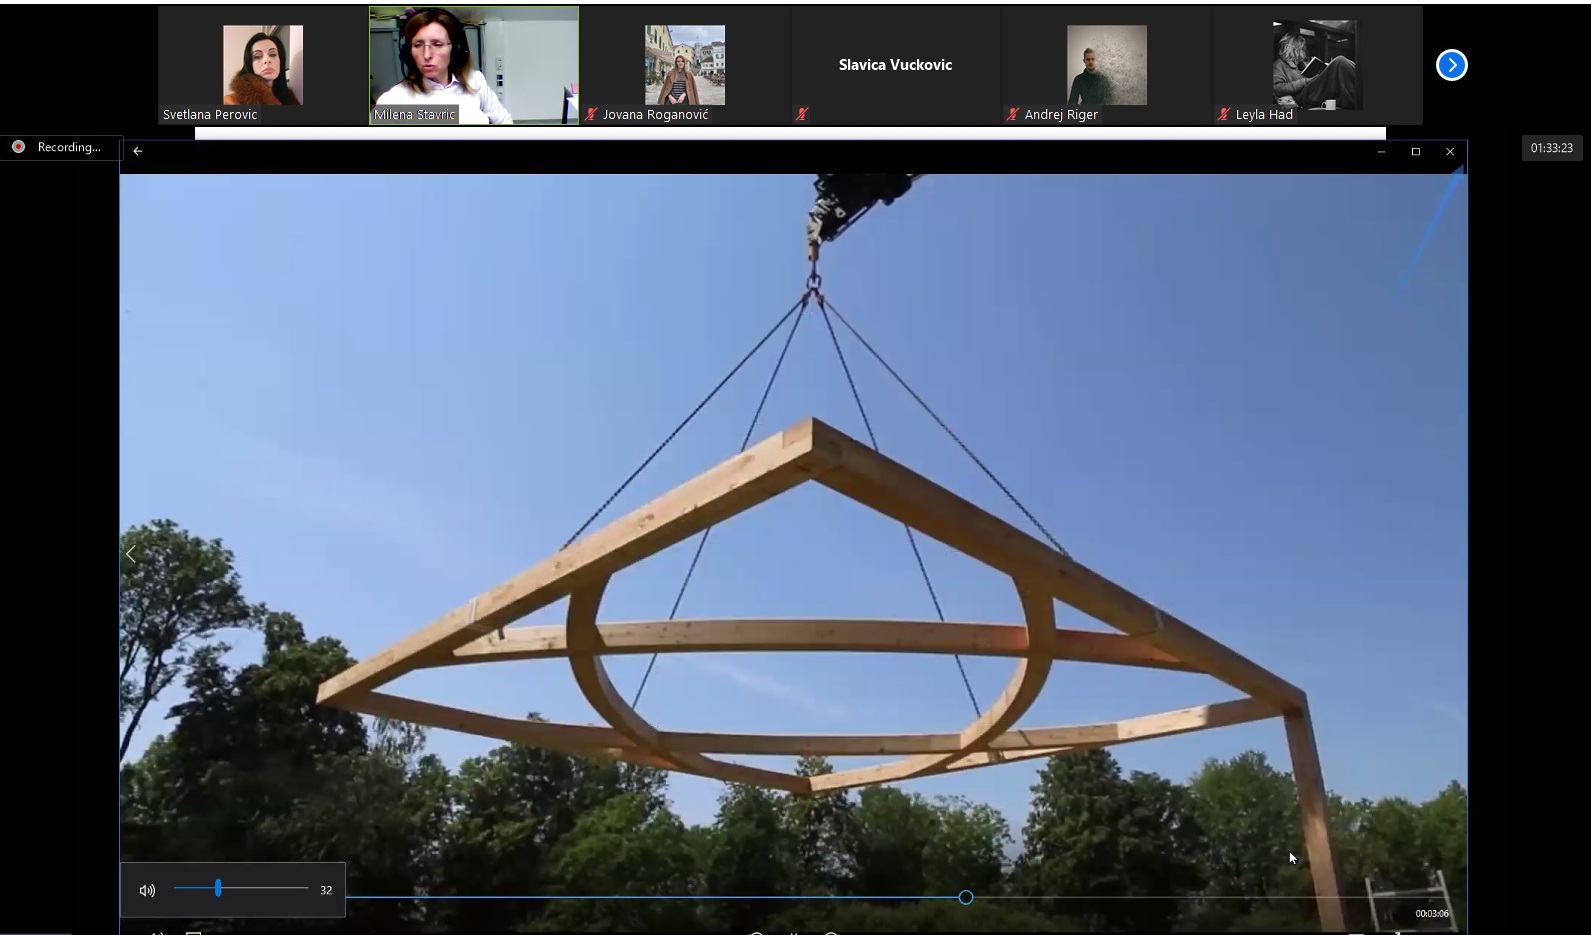1591x935 pixels.
Task: Select Leyla Had's participant thumbnail
Action: point(1317,65)
